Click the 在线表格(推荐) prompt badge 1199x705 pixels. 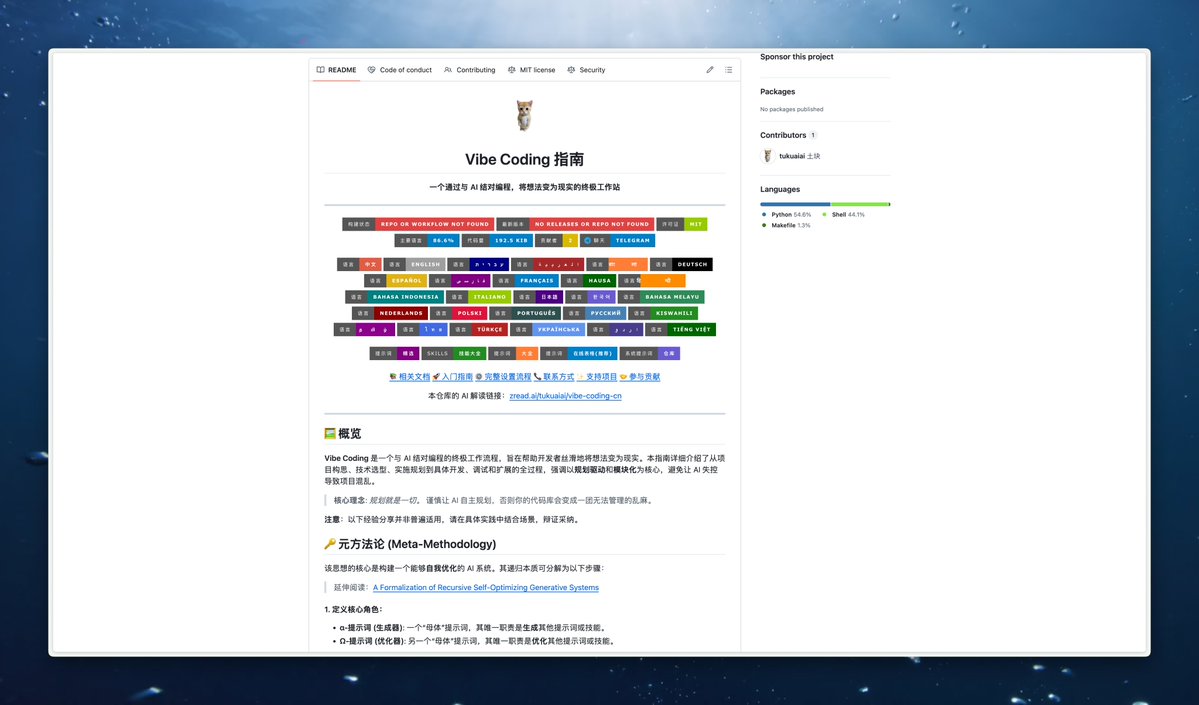pyautogui.click(x=579, y=353)
